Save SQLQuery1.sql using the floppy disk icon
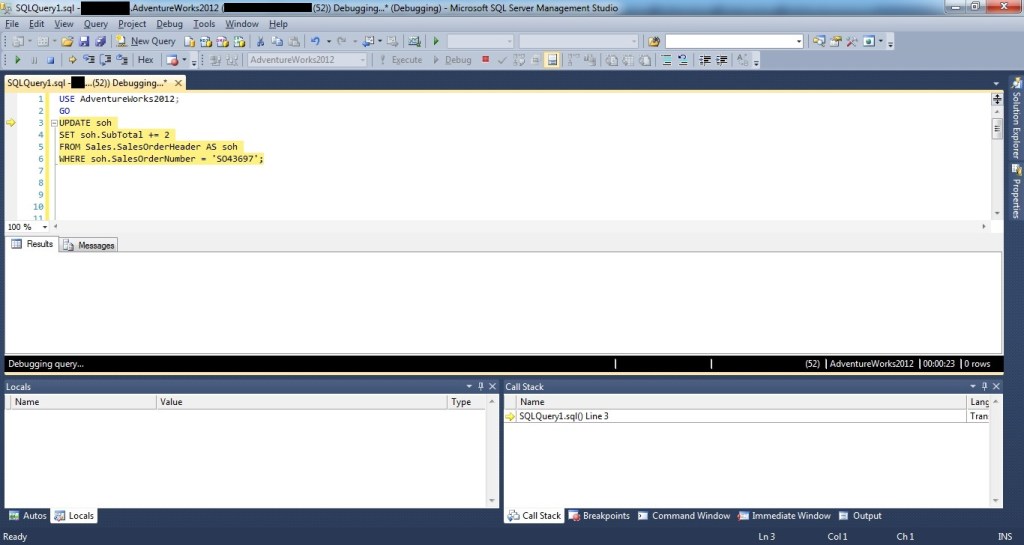Image resolution: width=1024 pixels, height=545 pixels. [x=84, y=42]
